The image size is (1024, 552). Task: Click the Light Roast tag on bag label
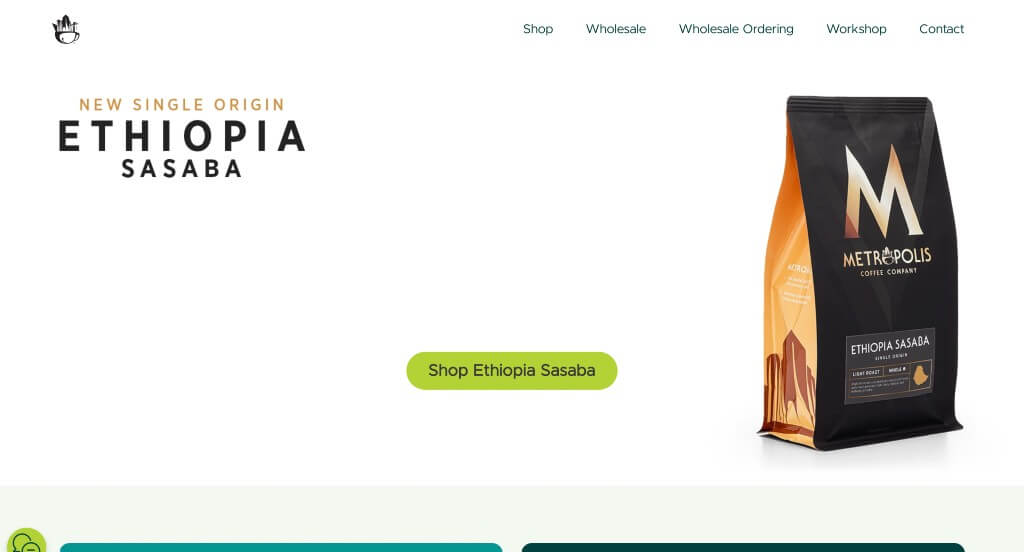(x=867, y=373)
